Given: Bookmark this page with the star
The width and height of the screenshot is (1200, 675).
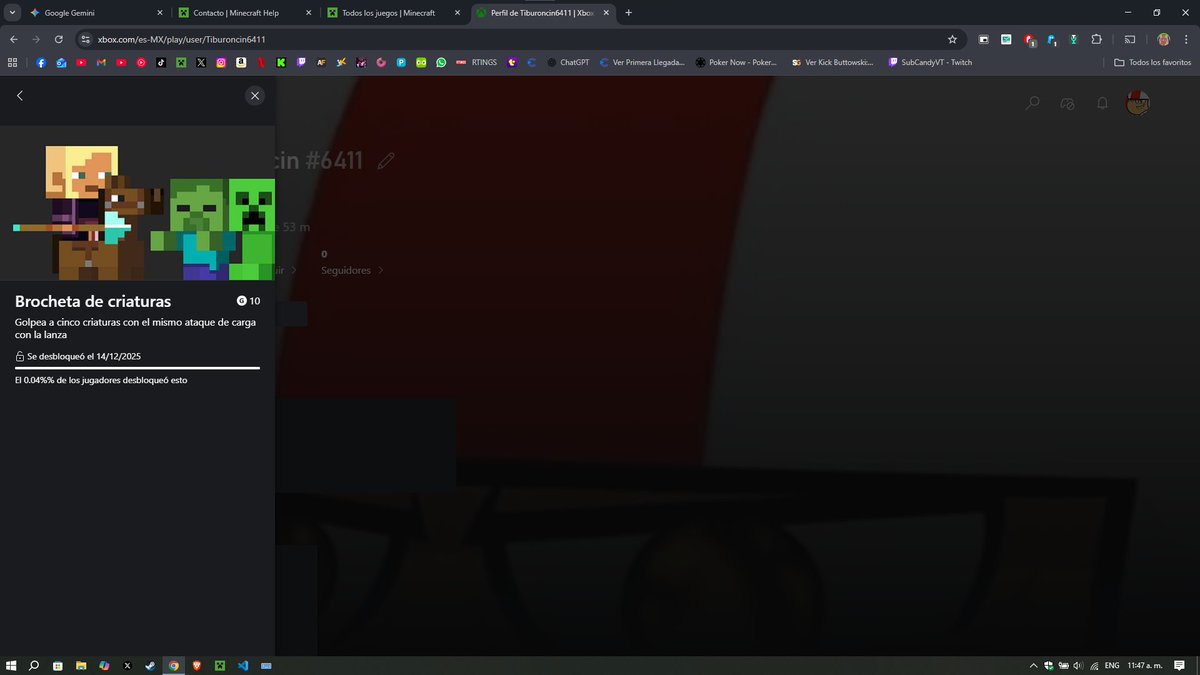Looking at the screenshot, I should point(952,39).
